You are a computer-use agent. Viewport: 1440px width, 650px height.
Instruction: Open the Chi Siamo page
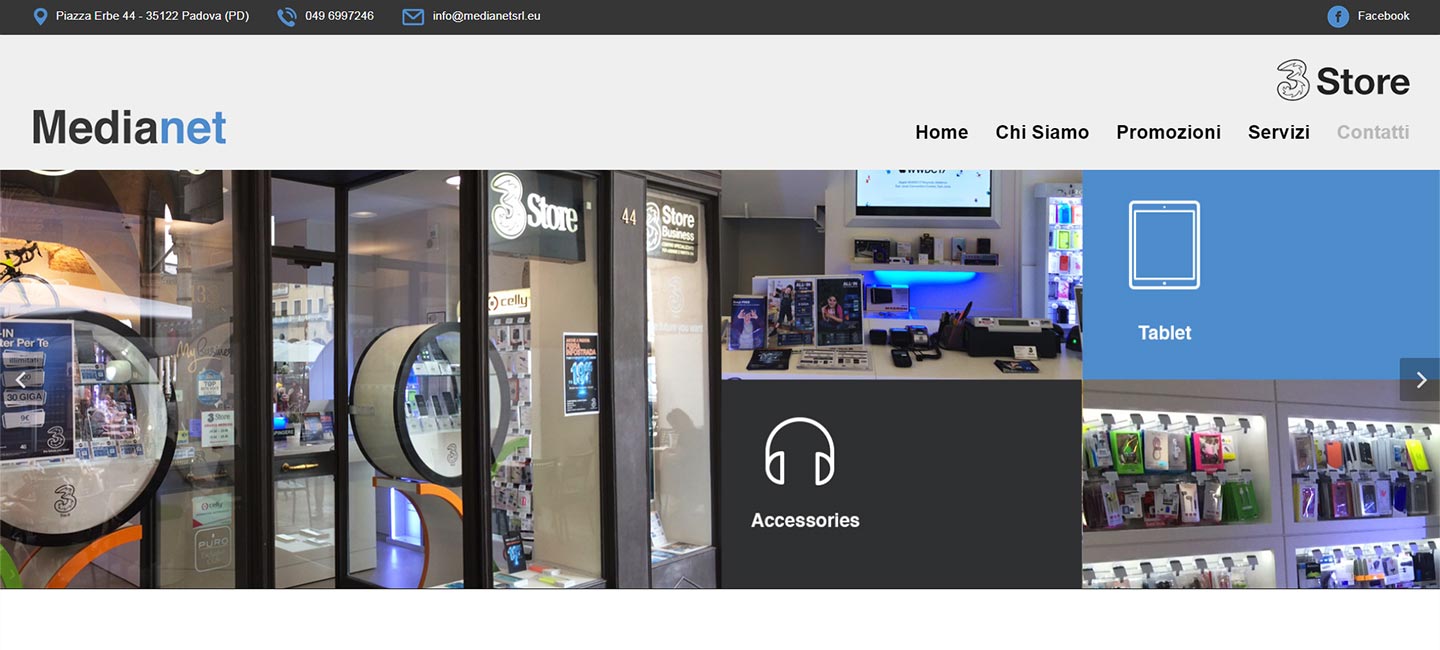[x=1042, y=132]
